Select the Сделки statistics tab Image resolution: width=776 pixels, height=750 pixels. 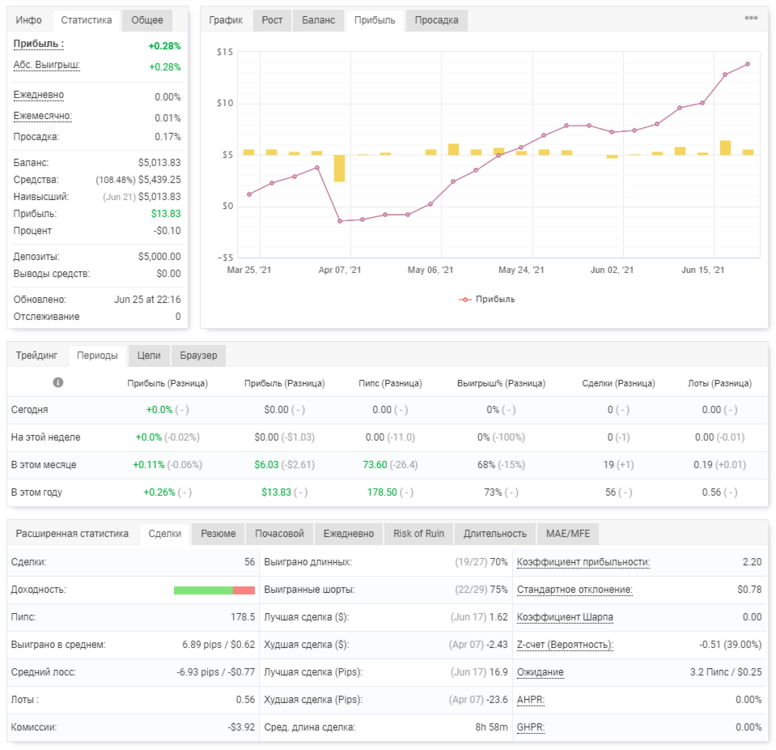click(165, 534)
